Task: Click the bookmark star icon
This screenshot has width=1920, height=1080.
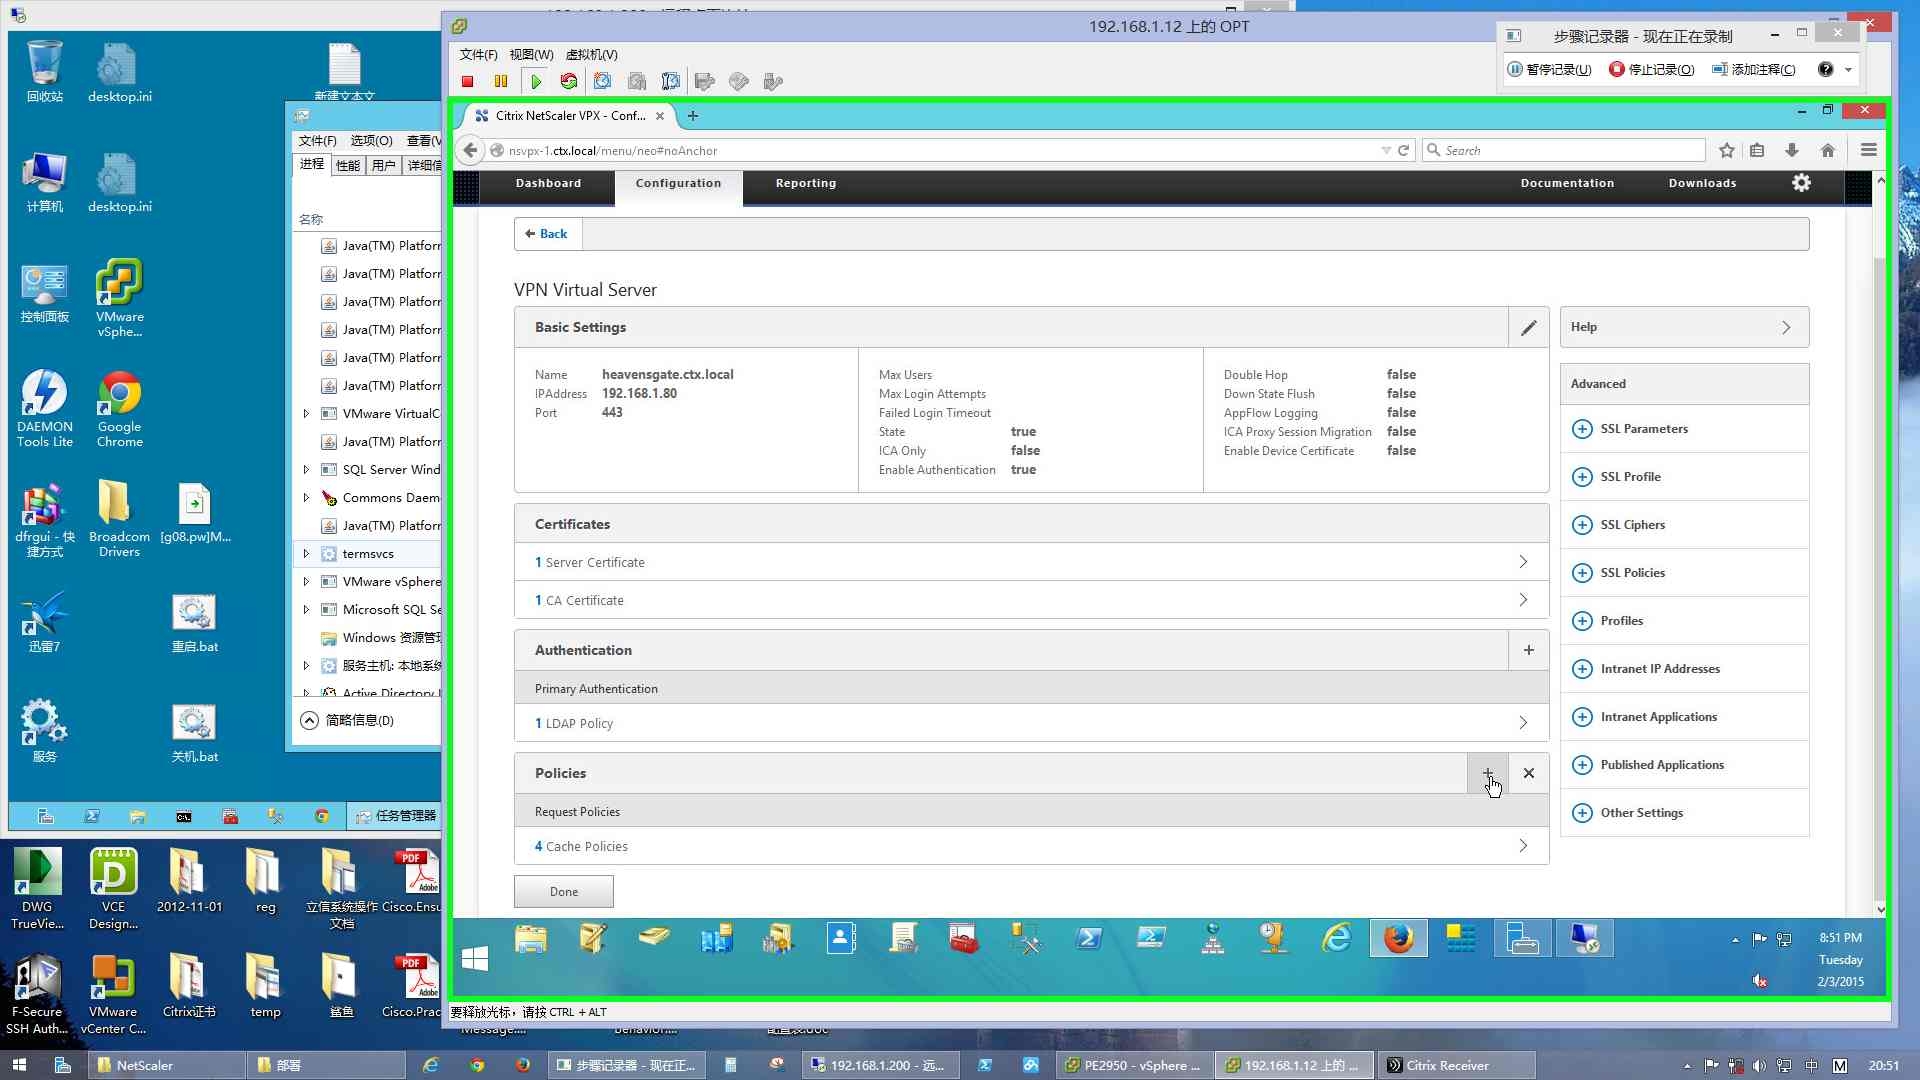Action: pyautogui.click(x=1726, y=150)
